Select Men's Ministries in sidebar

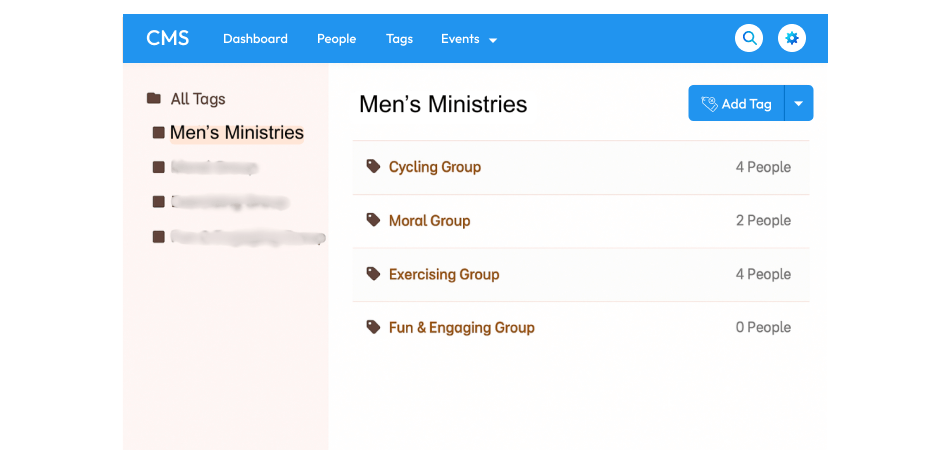point(236,133)
